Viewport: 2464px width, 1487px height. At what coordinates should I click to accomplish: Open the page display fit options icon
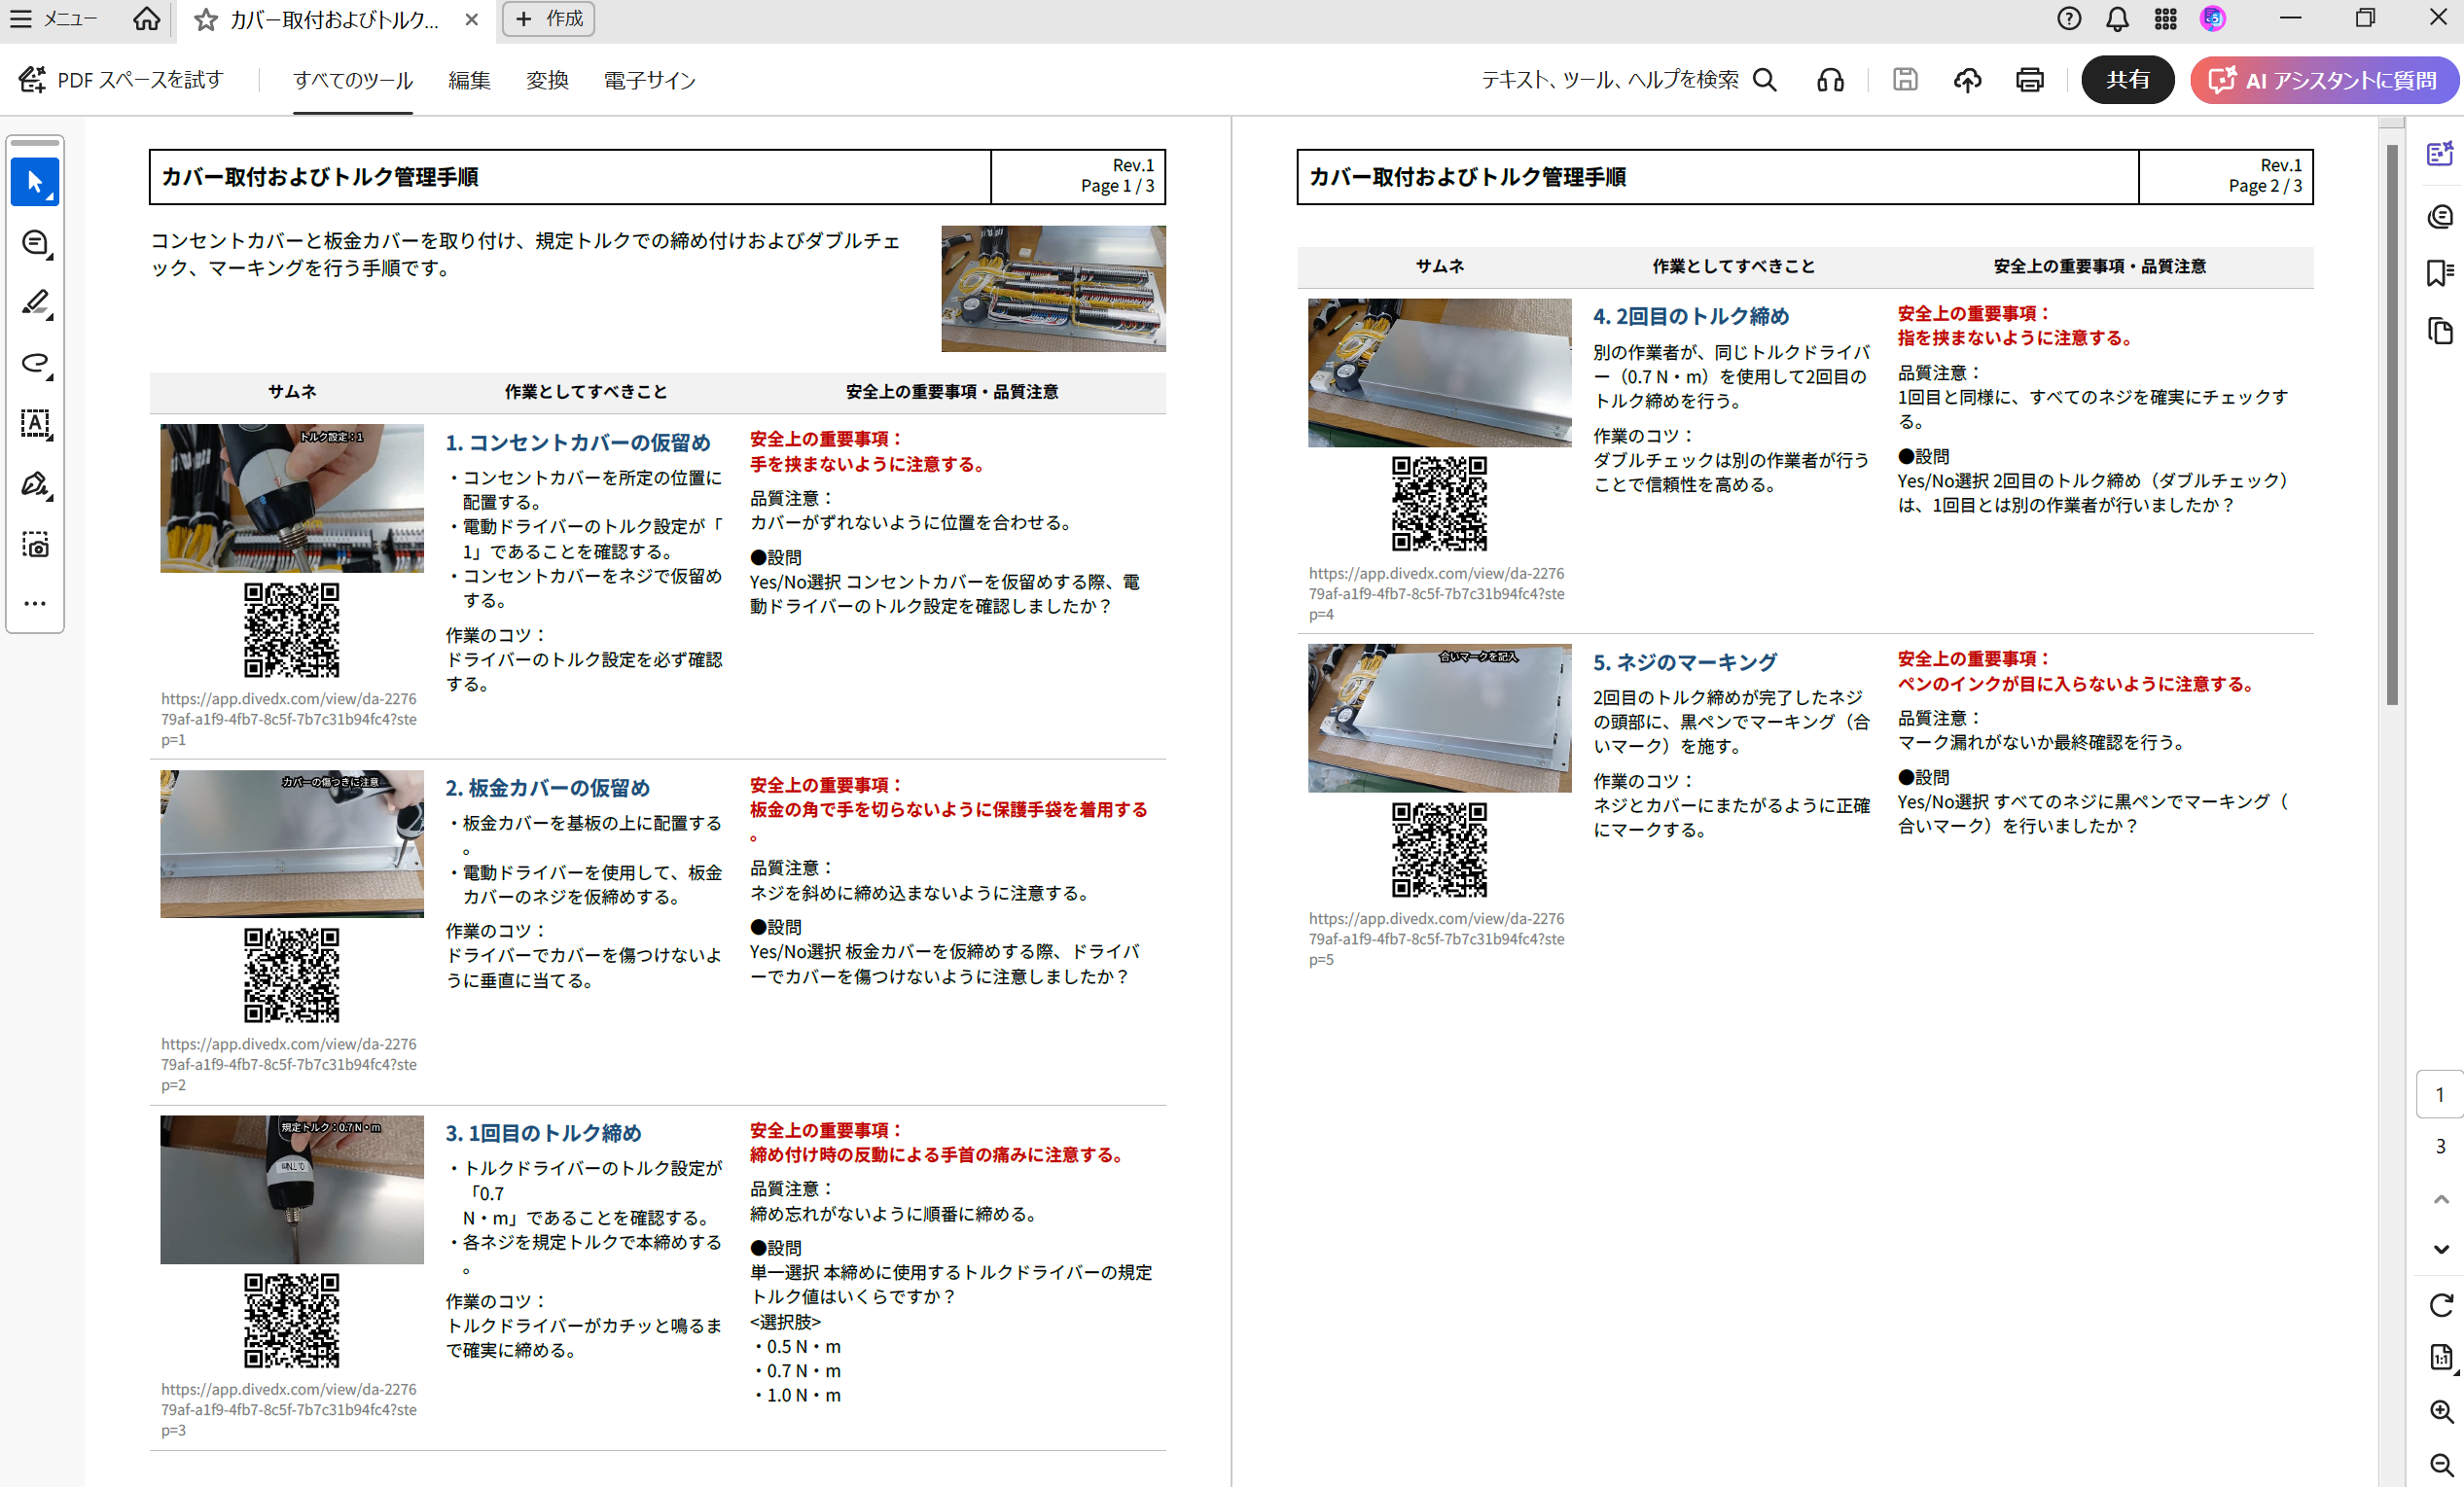pyautogui.click(x=2440, y=1358)
